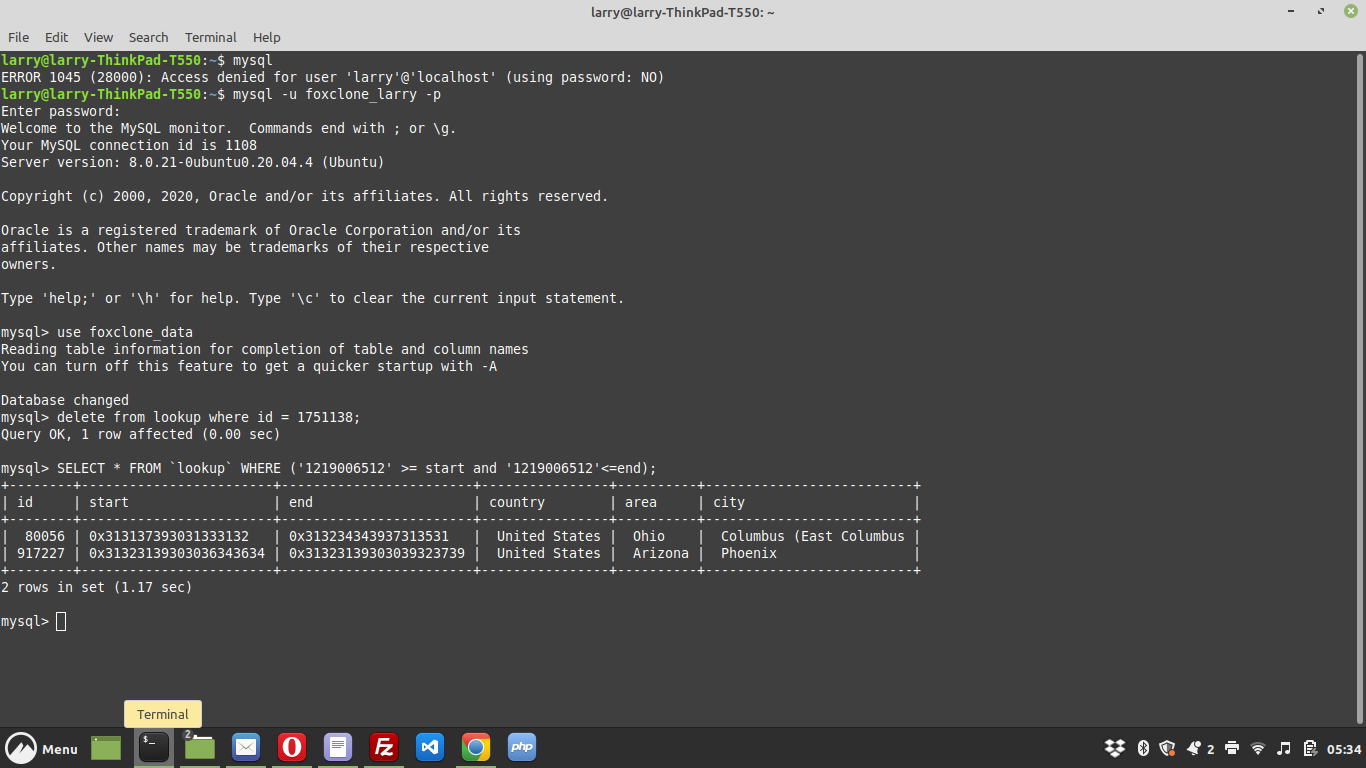Screen dimensions: 1366x768
Task: Click the 'use foxclone_data' command
Action: coord(125,332)
